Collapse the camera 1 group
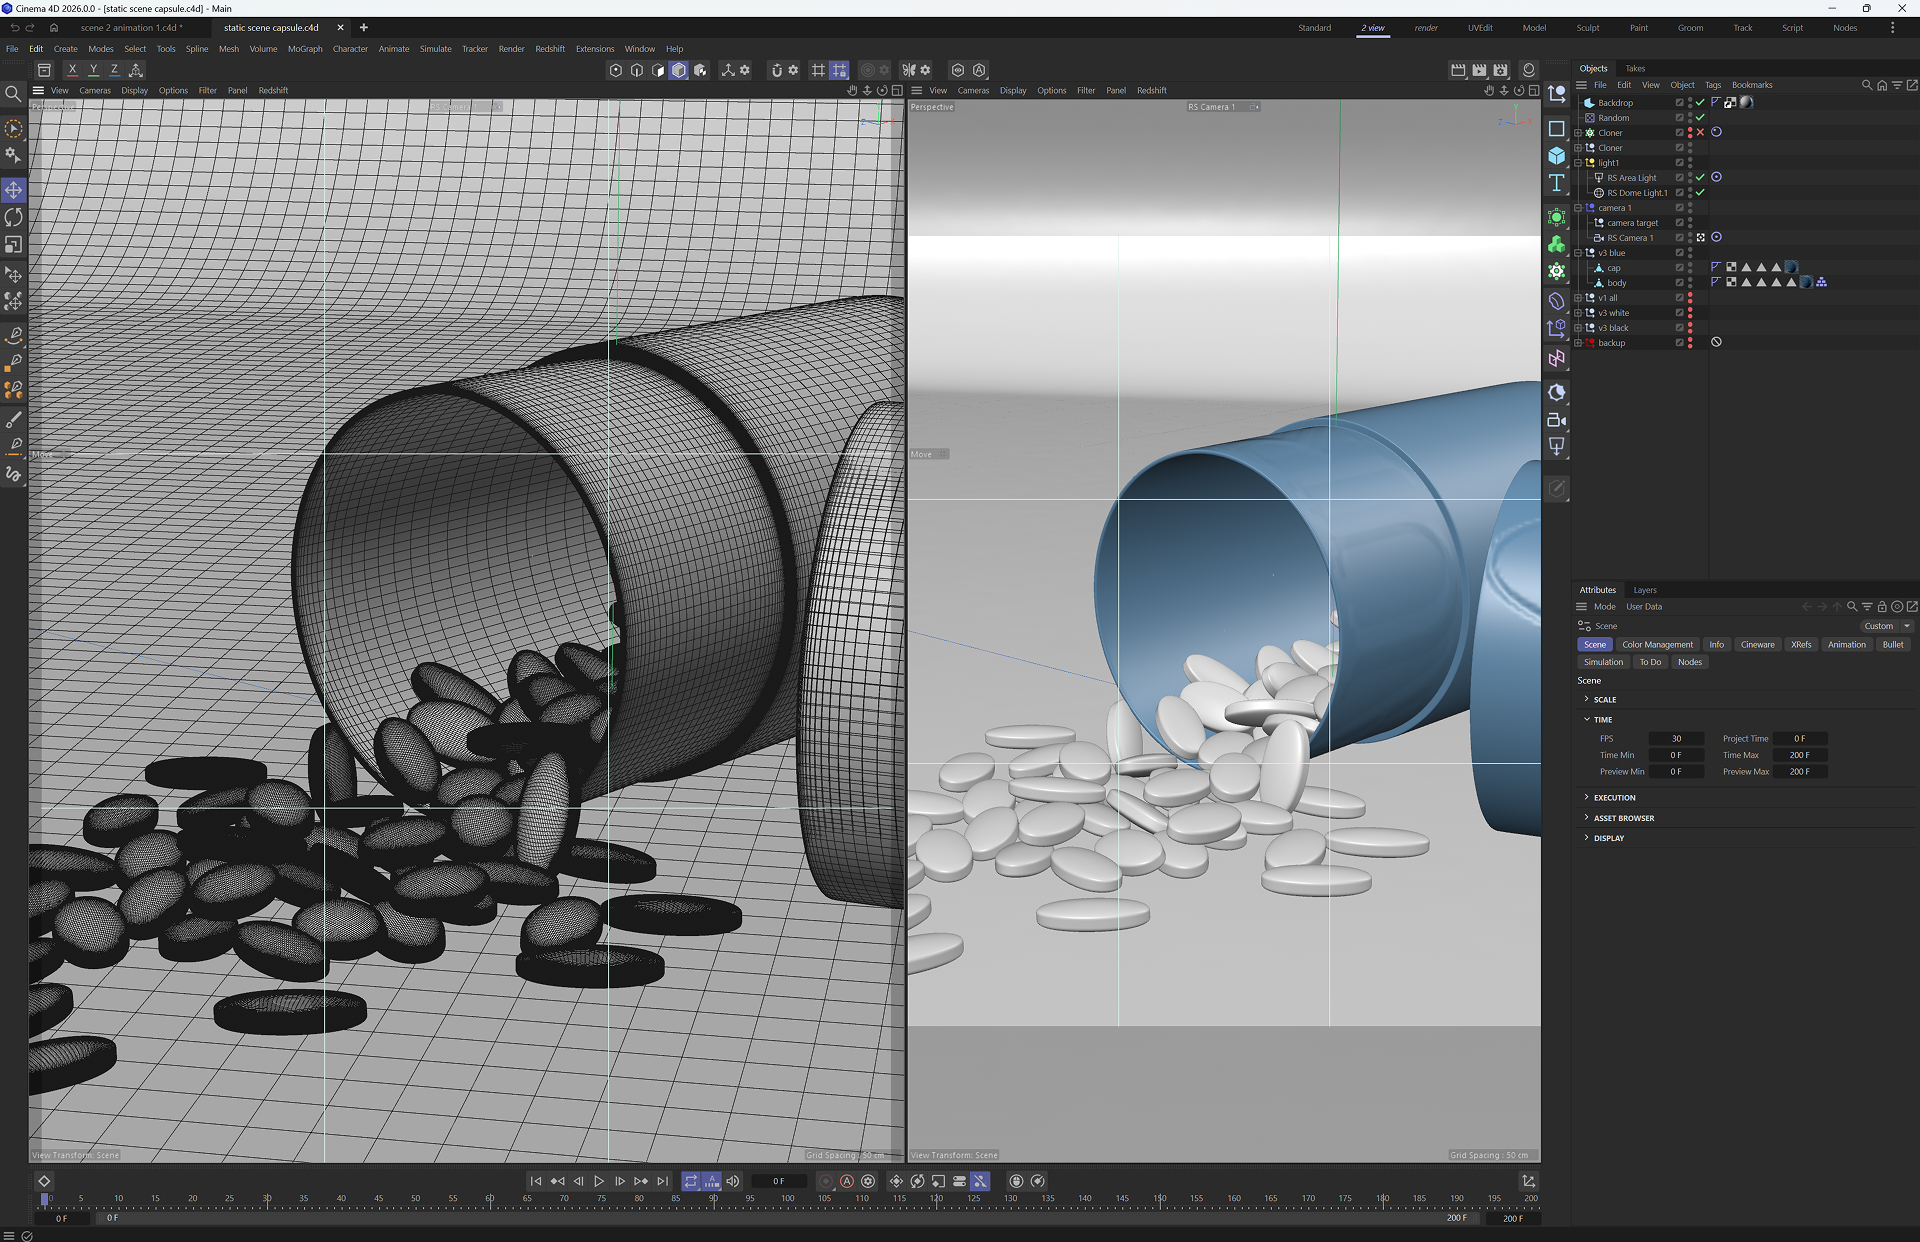Image resolution: width=1920 pixels, height=1242 pixels. coord(1579,208)
